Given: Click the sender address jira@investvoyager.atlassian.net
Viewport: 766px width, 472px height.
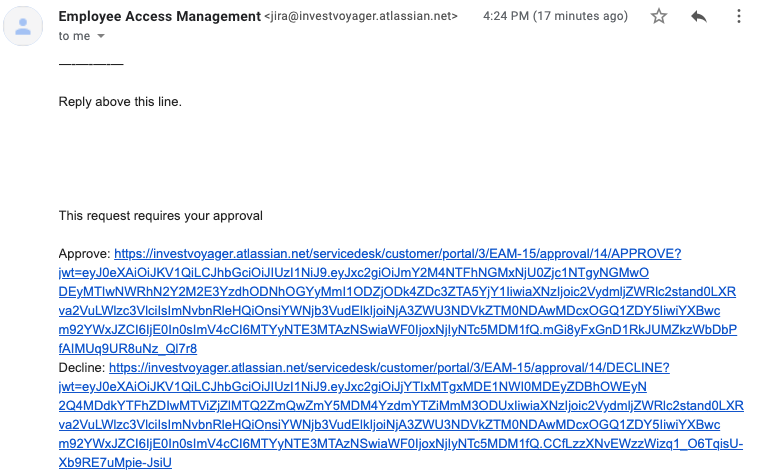Looking at the screenshot, I should pyautogui.click(x=361, y=16).
